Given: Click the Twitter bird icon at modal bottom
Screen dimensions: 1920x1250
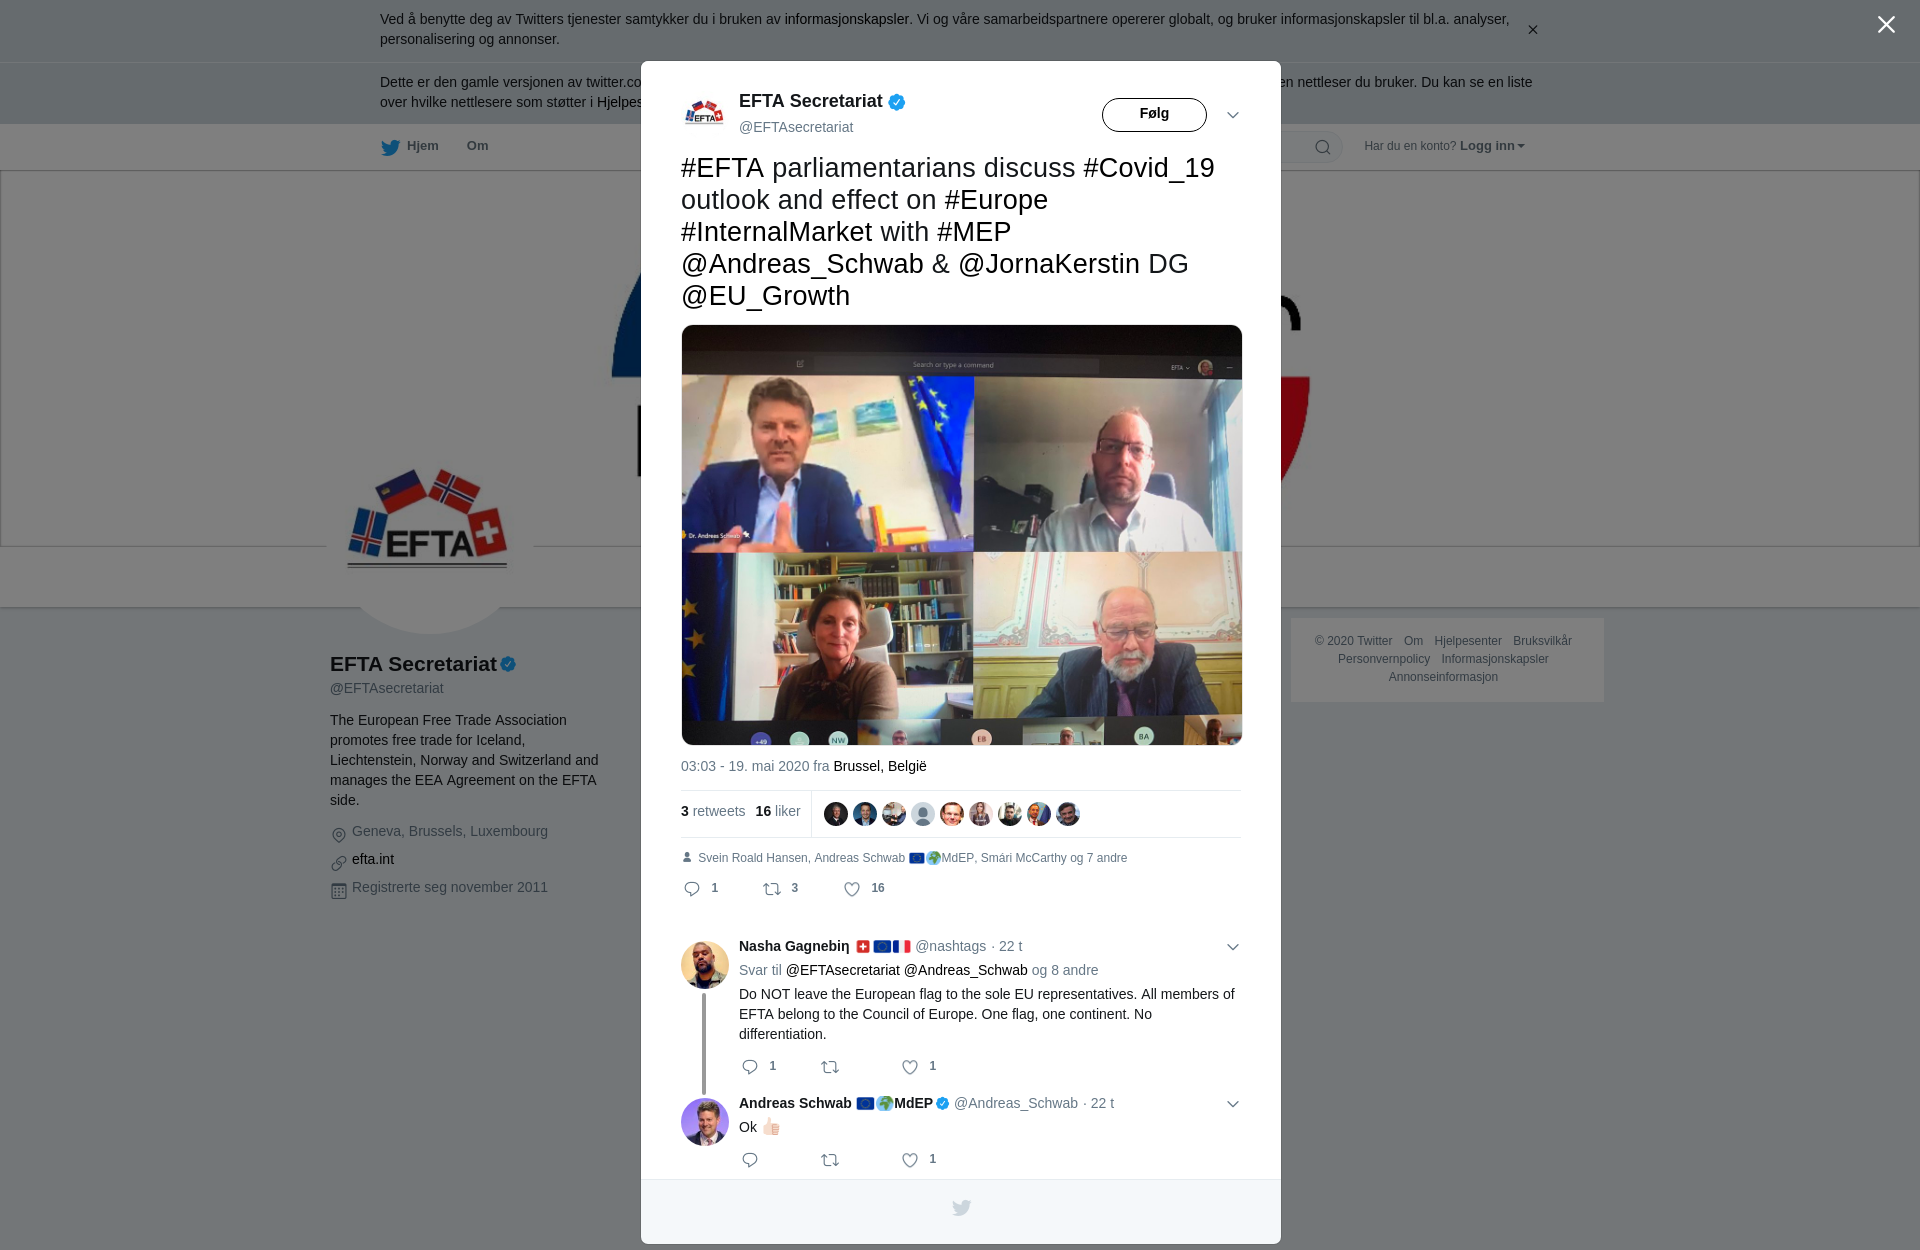Looking at the screenshot, I should tap(961, 1208).
